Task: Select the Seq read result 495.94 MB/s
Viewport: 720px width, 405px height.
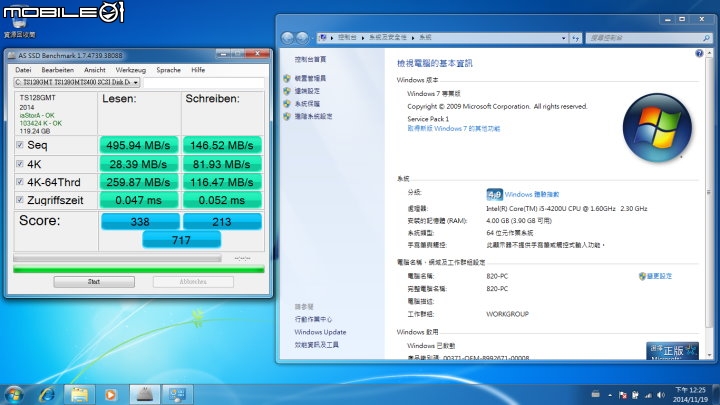Action: click(139, 145)
